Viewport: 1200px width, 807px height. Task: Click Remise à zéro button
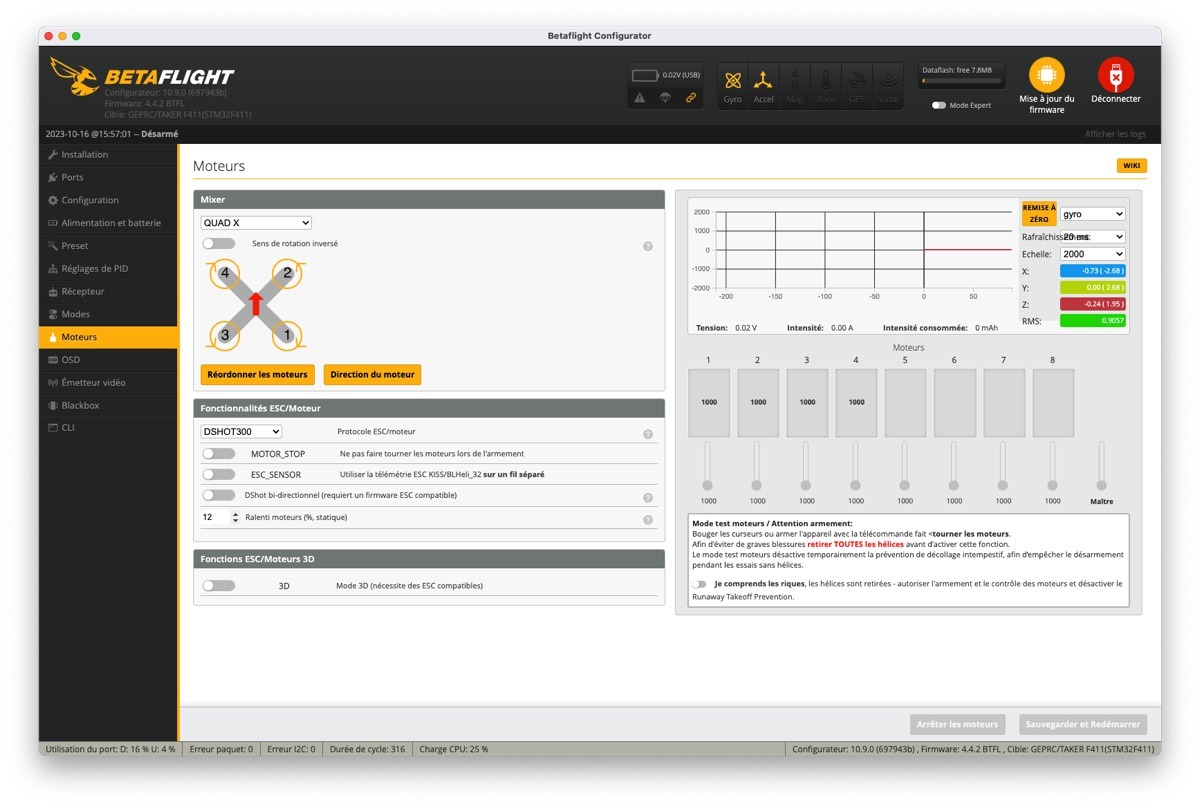pos(1039,213)
